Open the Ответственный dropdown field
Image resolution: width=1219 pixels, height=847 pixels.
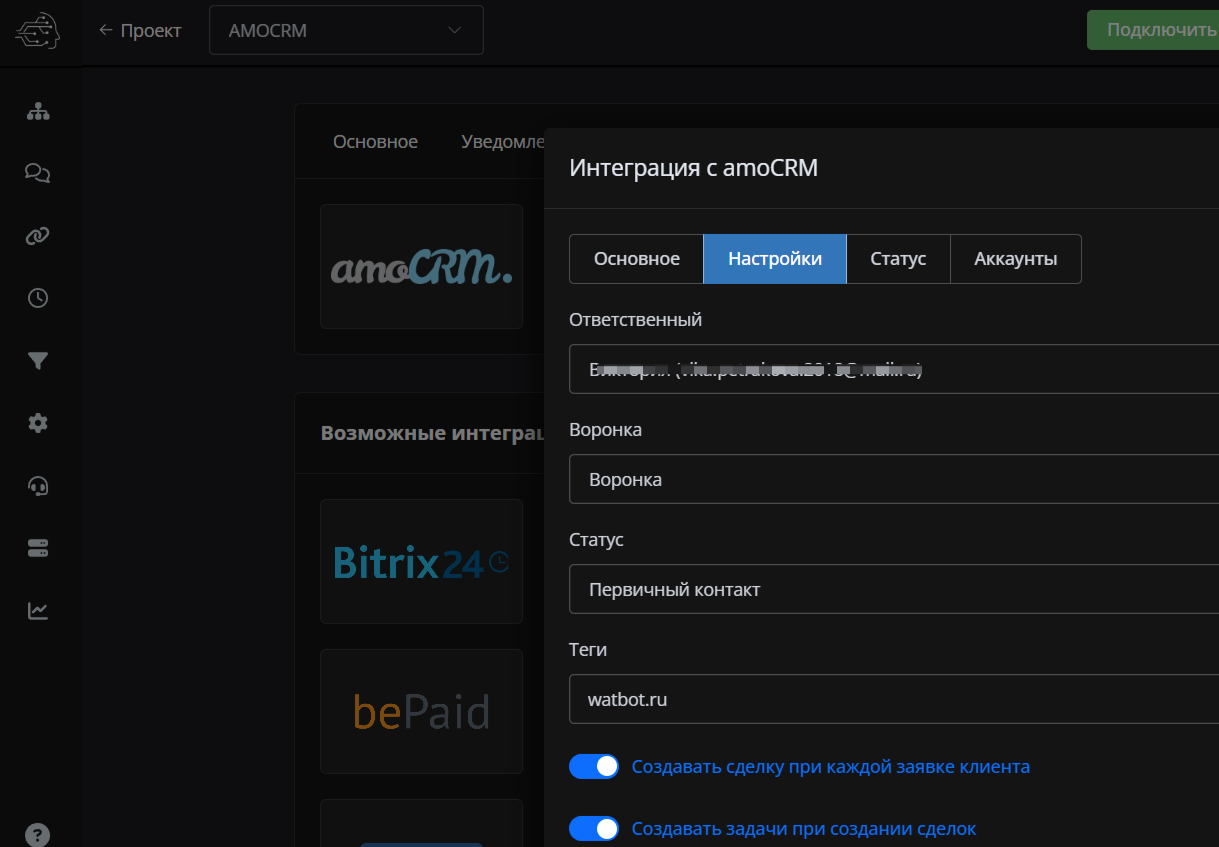click(x=892, y=370)
